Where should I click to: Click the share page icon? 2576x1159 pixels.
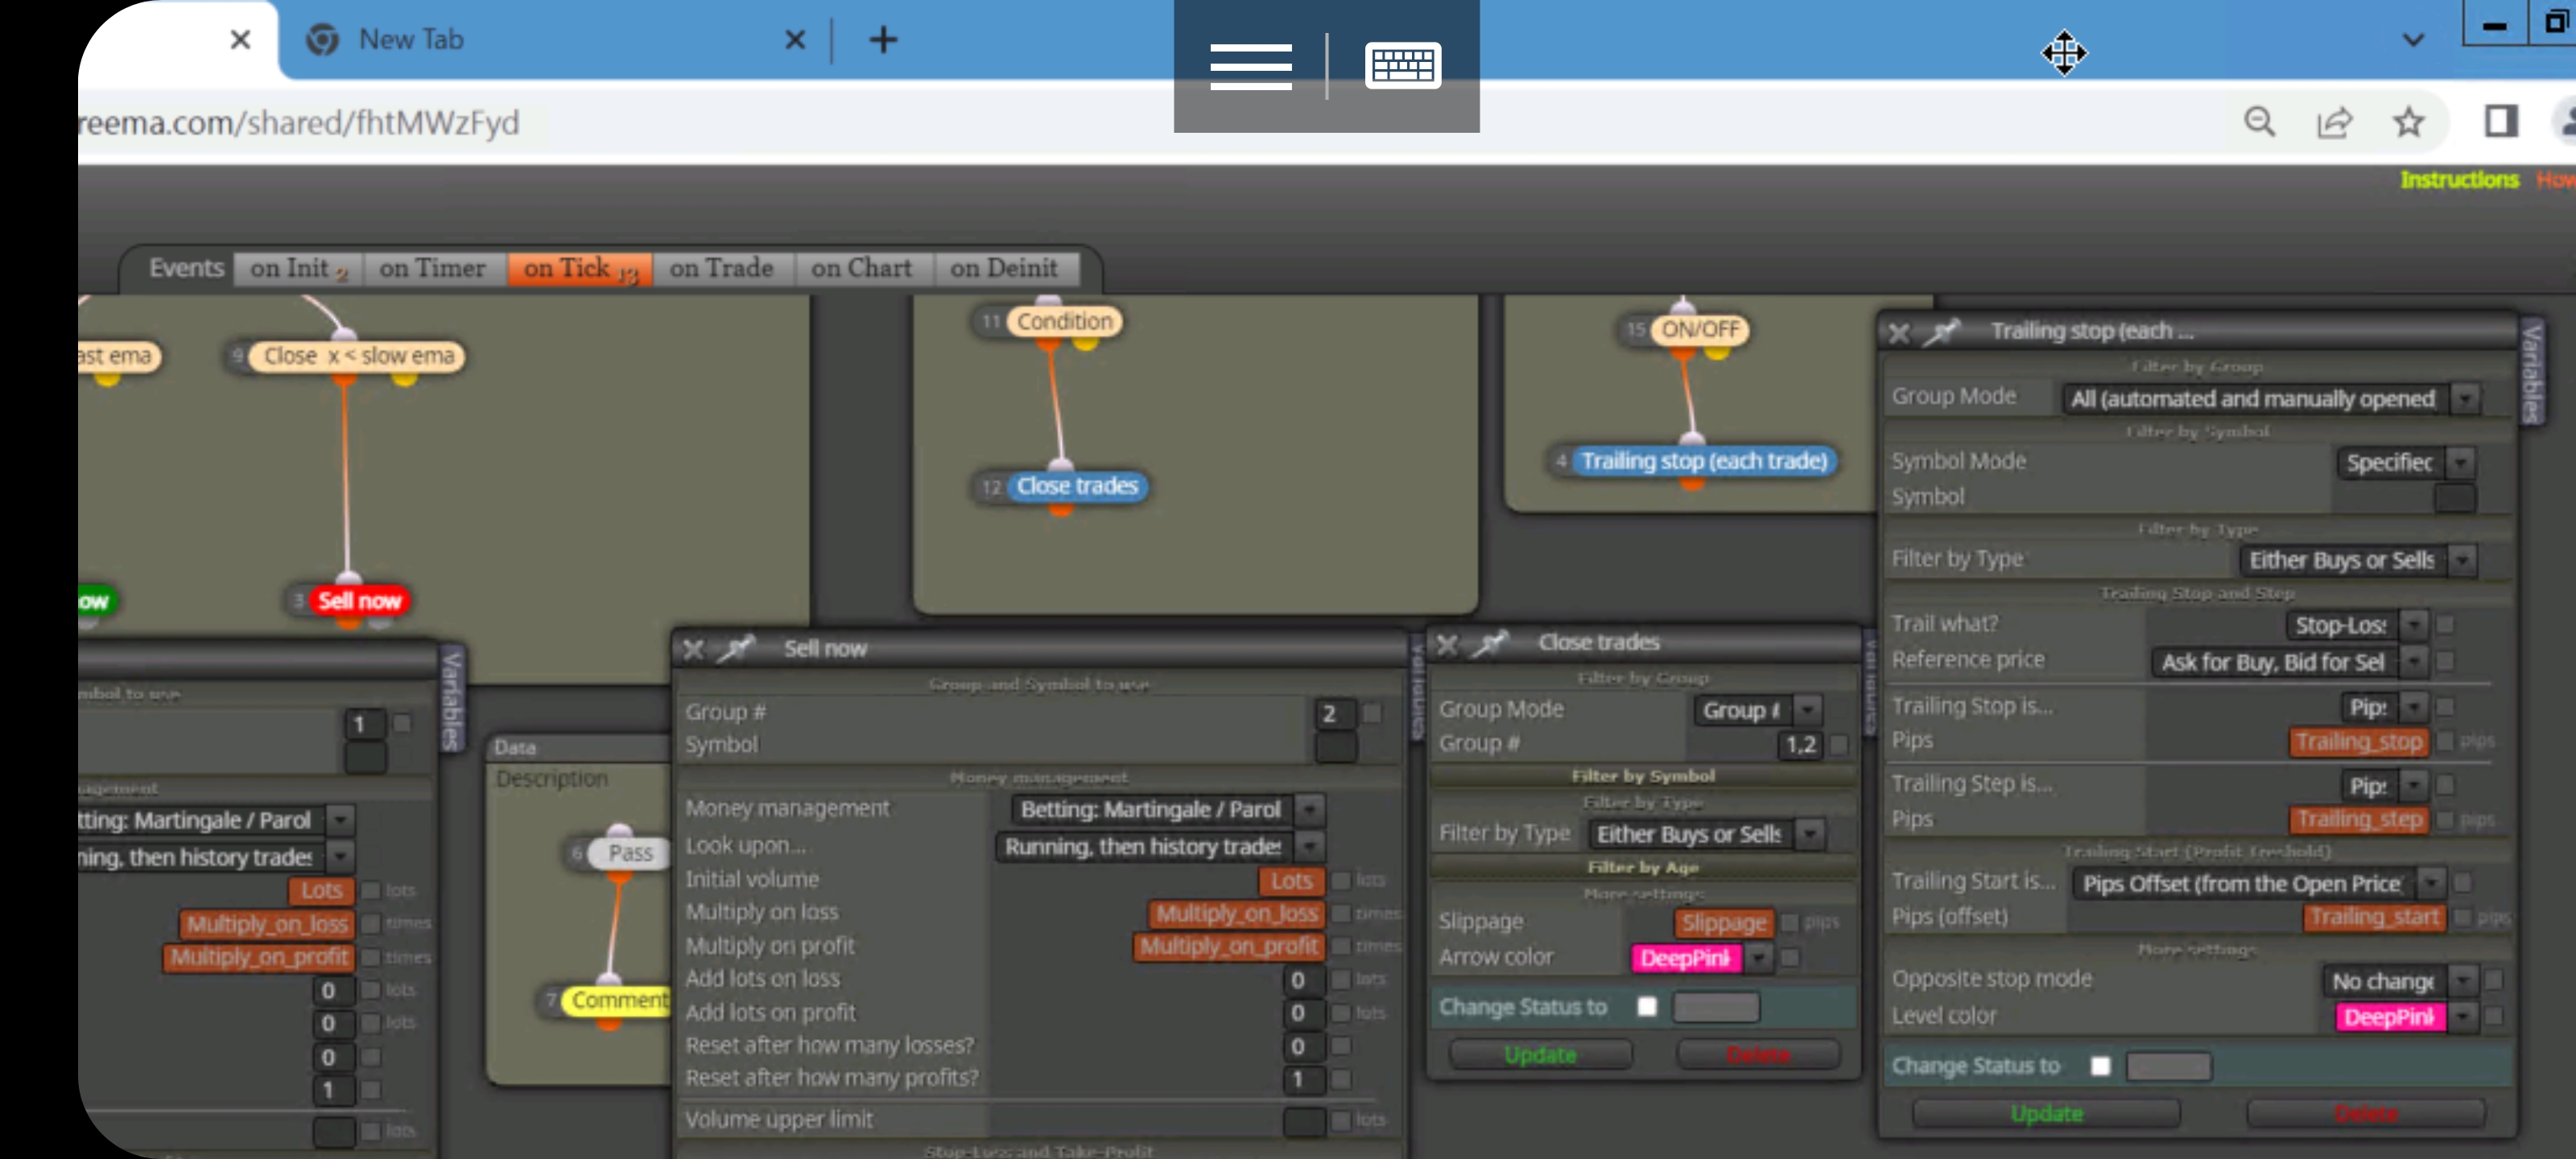[x=2334, y=122]
